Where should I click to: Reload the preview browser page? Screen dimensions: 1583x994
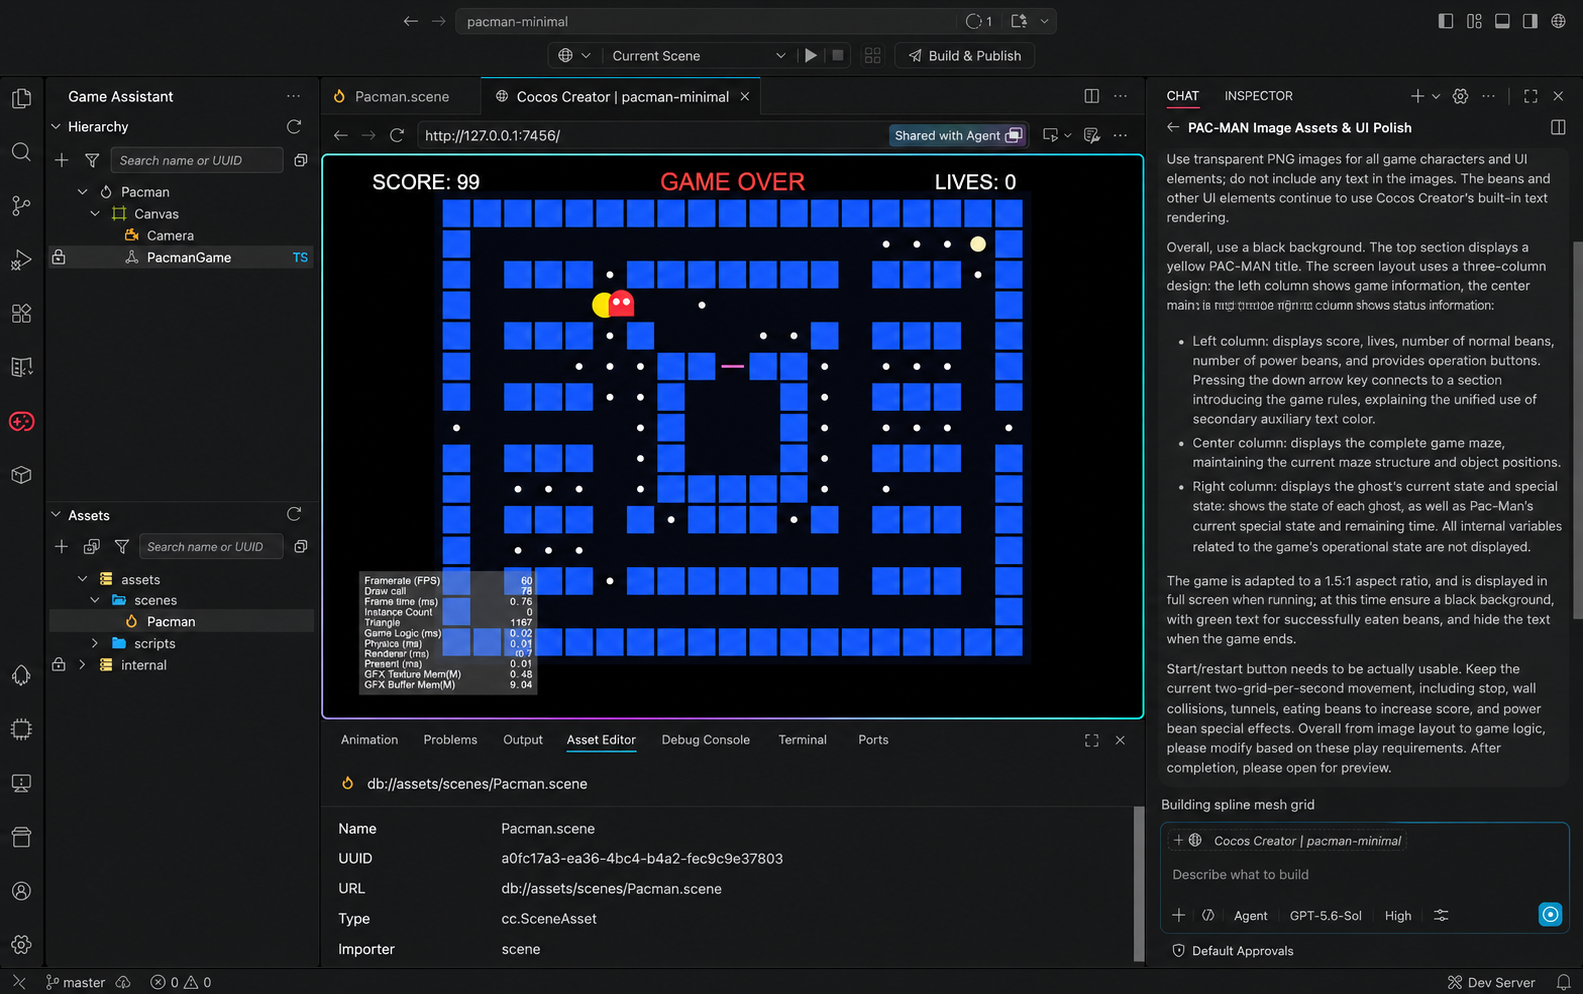[x=397, y=135]
